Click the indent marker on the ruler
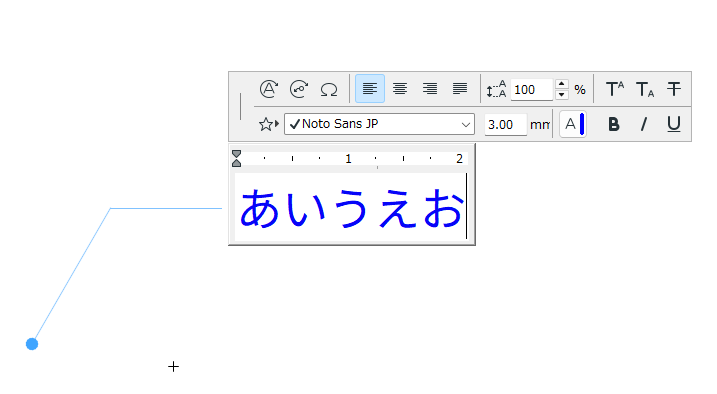This screenshot has width=717, height=394. click(236, 159)
